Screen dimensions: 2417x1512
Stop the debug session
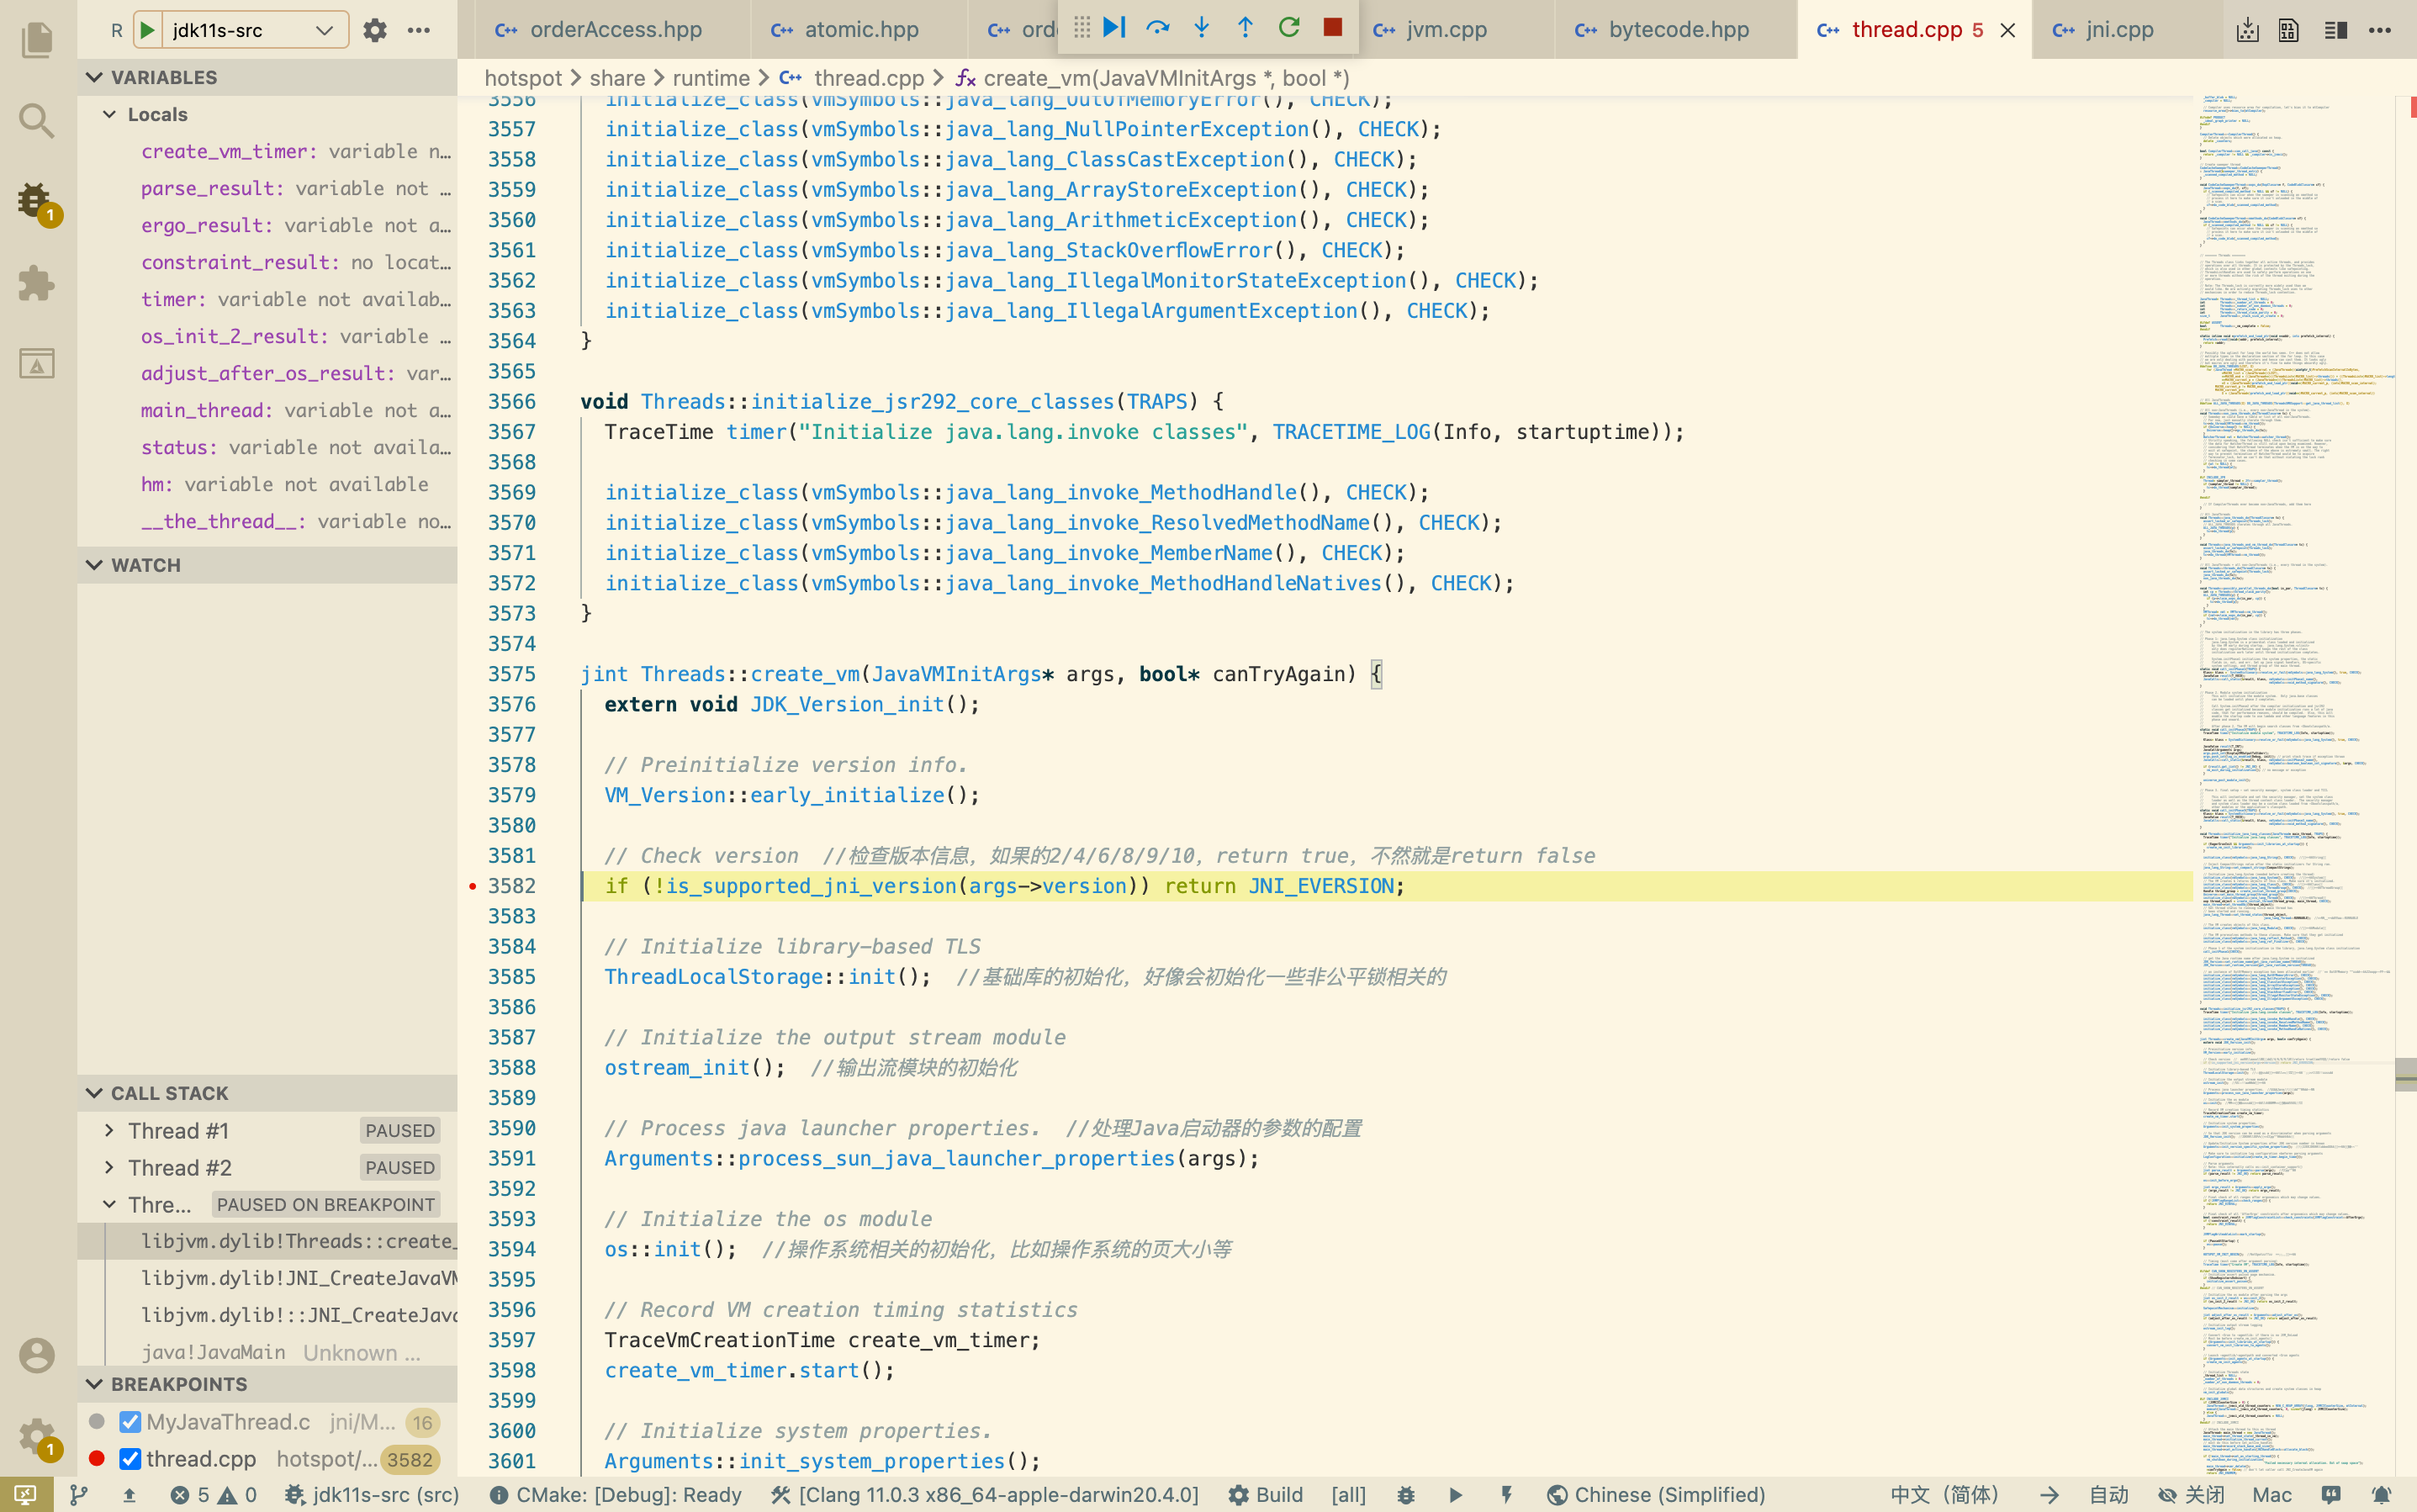1332,27
